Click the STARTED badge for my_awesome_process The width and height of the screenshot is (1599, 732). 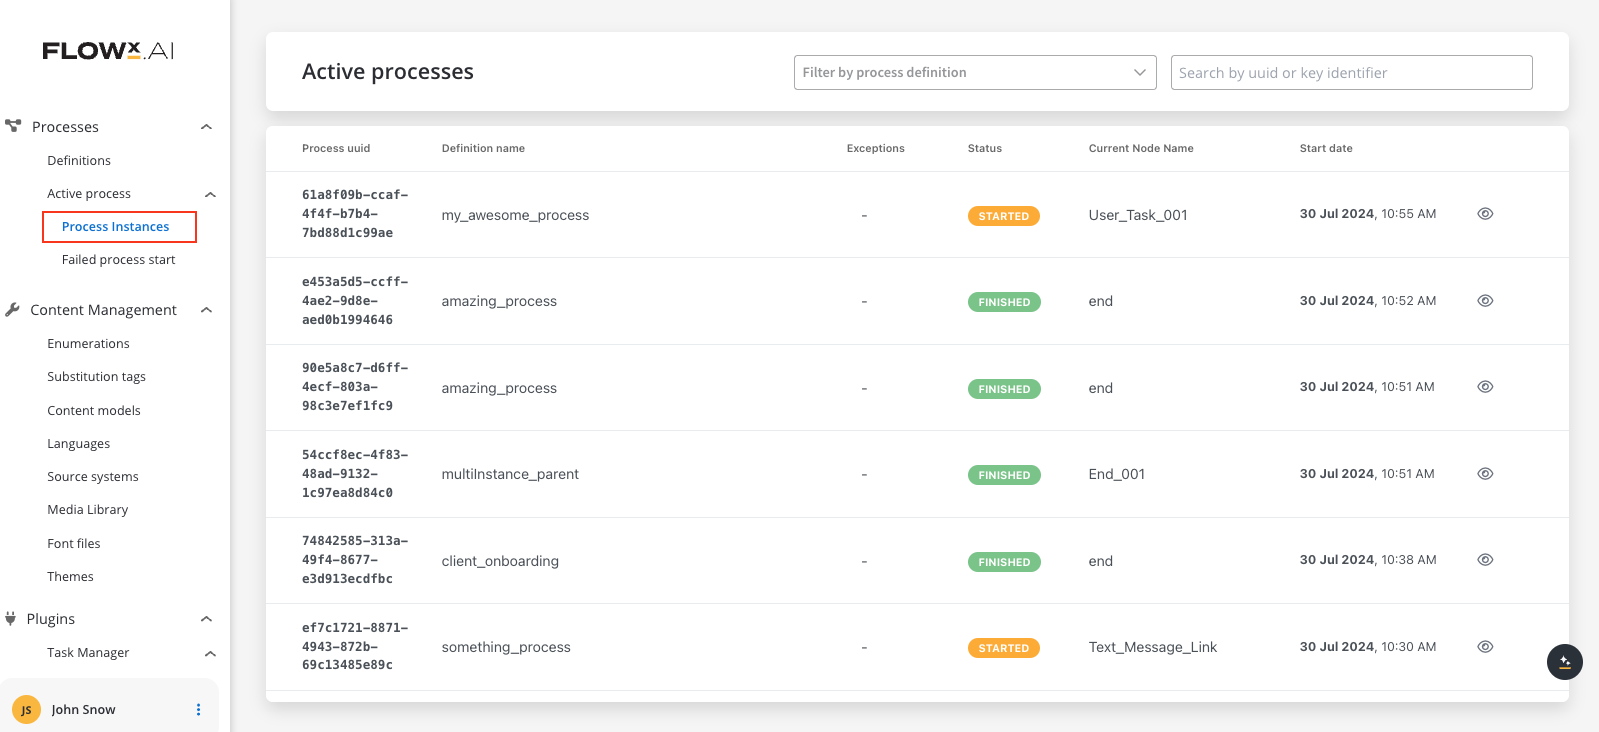tap(1003, 216)
